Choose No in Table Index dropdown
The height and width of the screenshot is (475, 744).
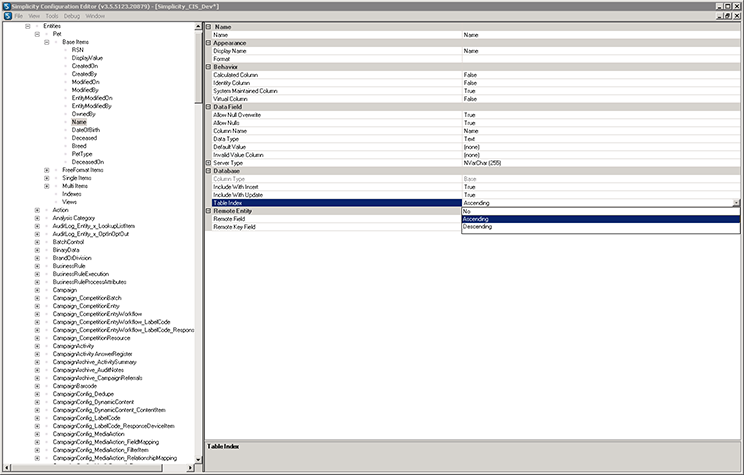(x=601, y=212)
